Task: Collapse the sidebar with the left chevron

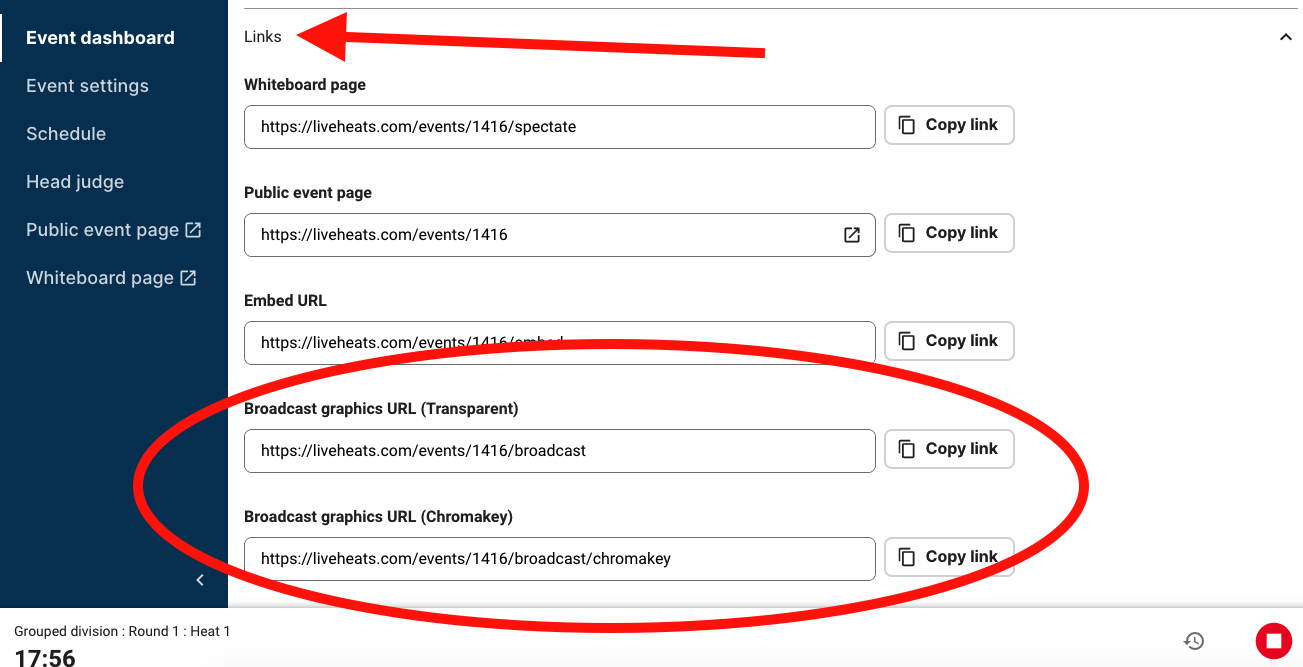Action: [200, 580]
